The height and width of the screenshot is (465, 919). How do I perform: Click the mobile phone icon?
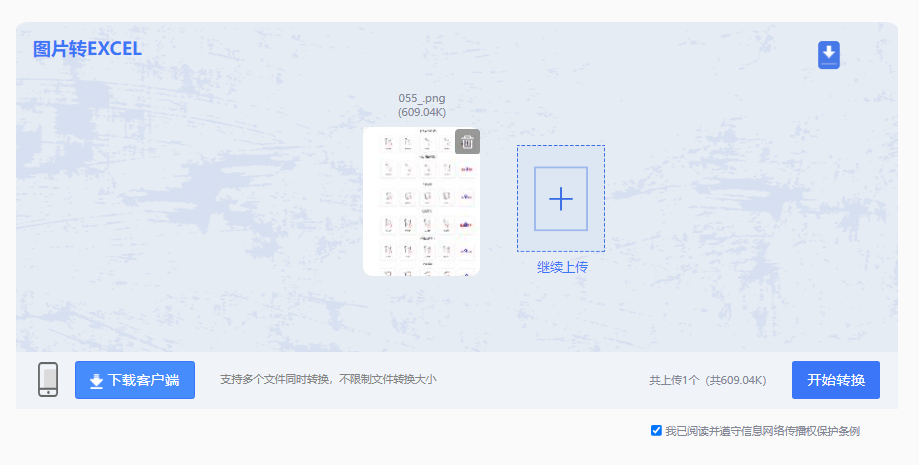point(48,379)
